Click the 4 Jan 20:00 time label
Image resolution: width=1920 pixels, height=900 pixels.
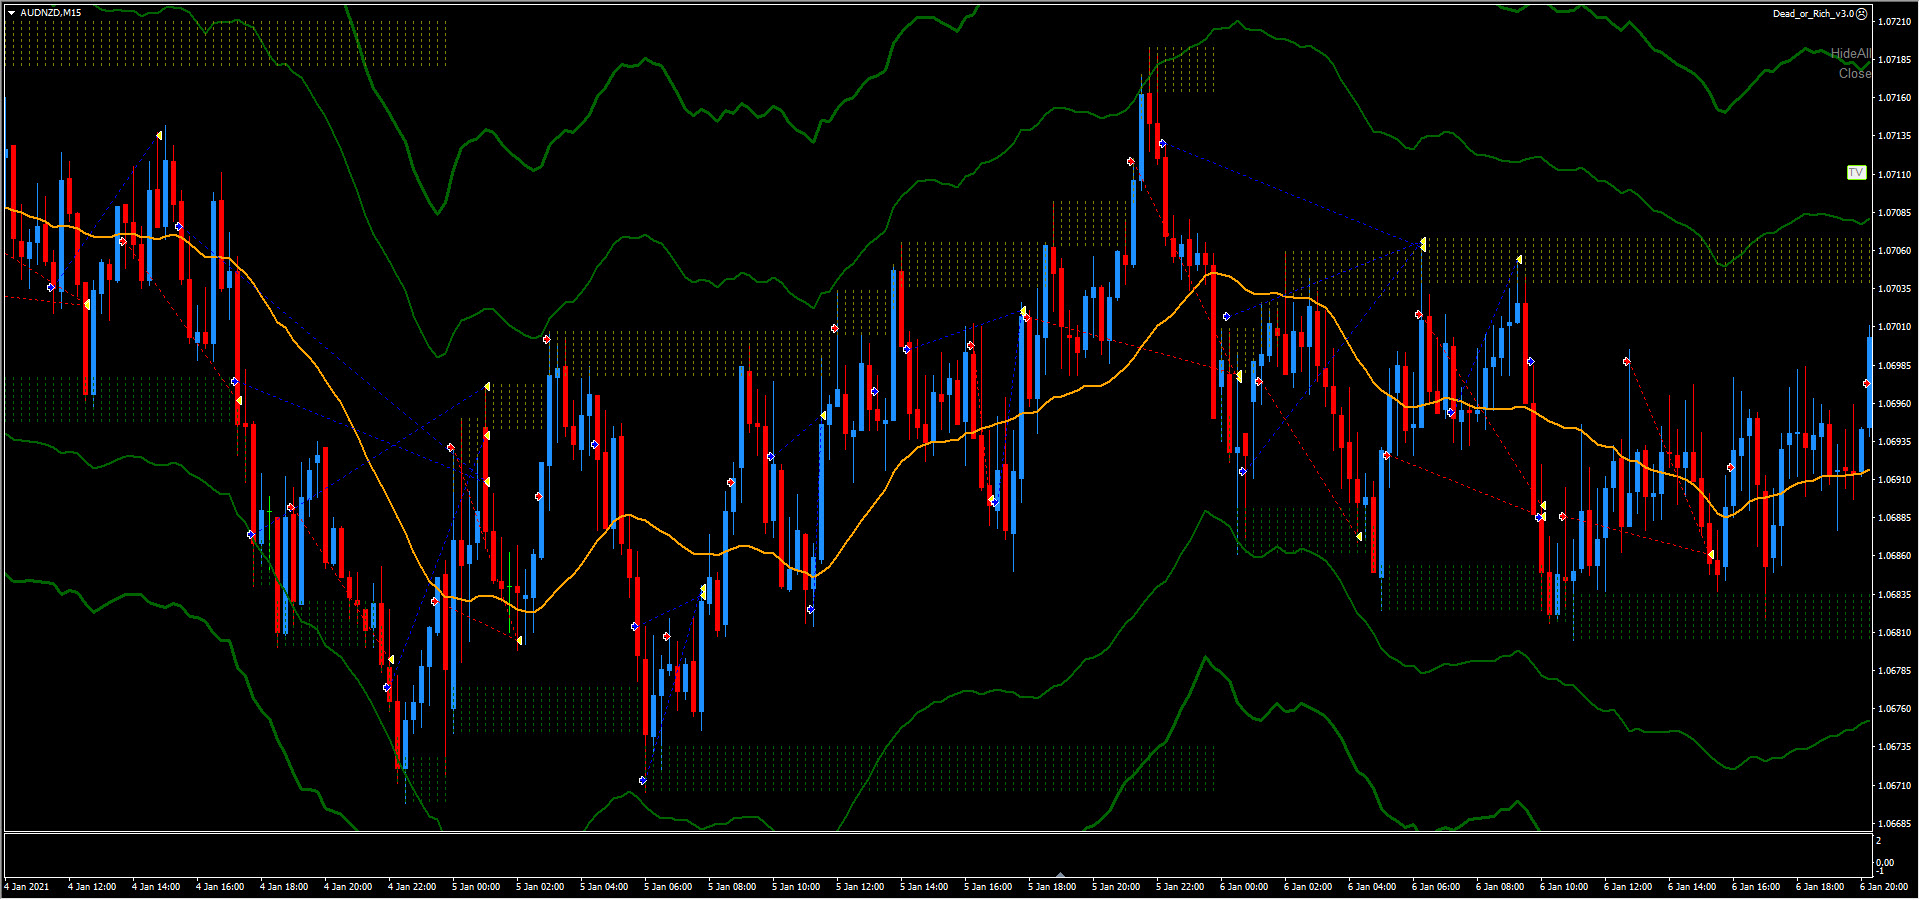[348, 887]
